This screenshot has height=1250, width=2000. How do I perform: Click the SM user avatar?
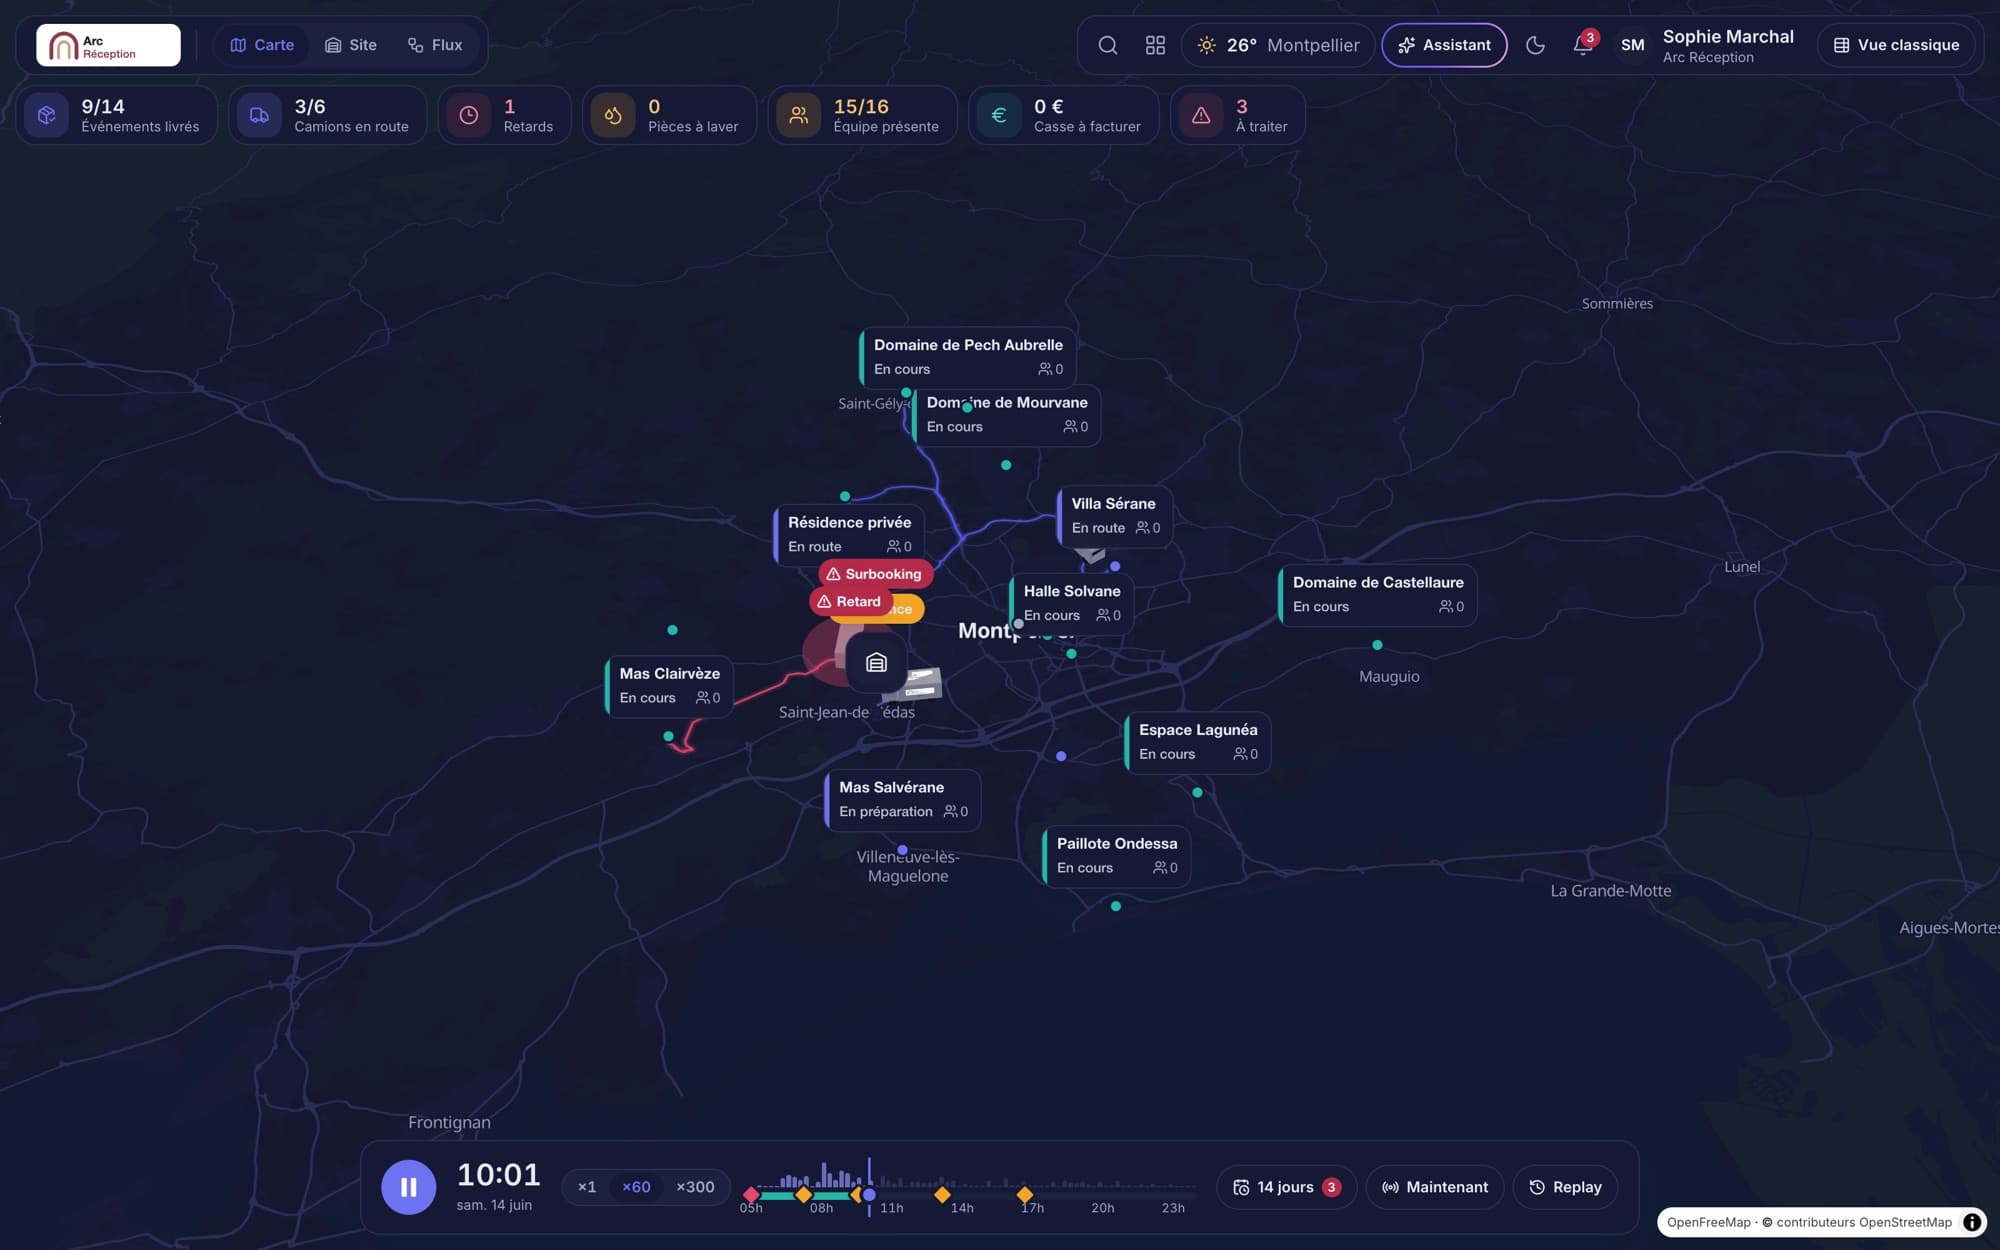(x=1632, y=45)
